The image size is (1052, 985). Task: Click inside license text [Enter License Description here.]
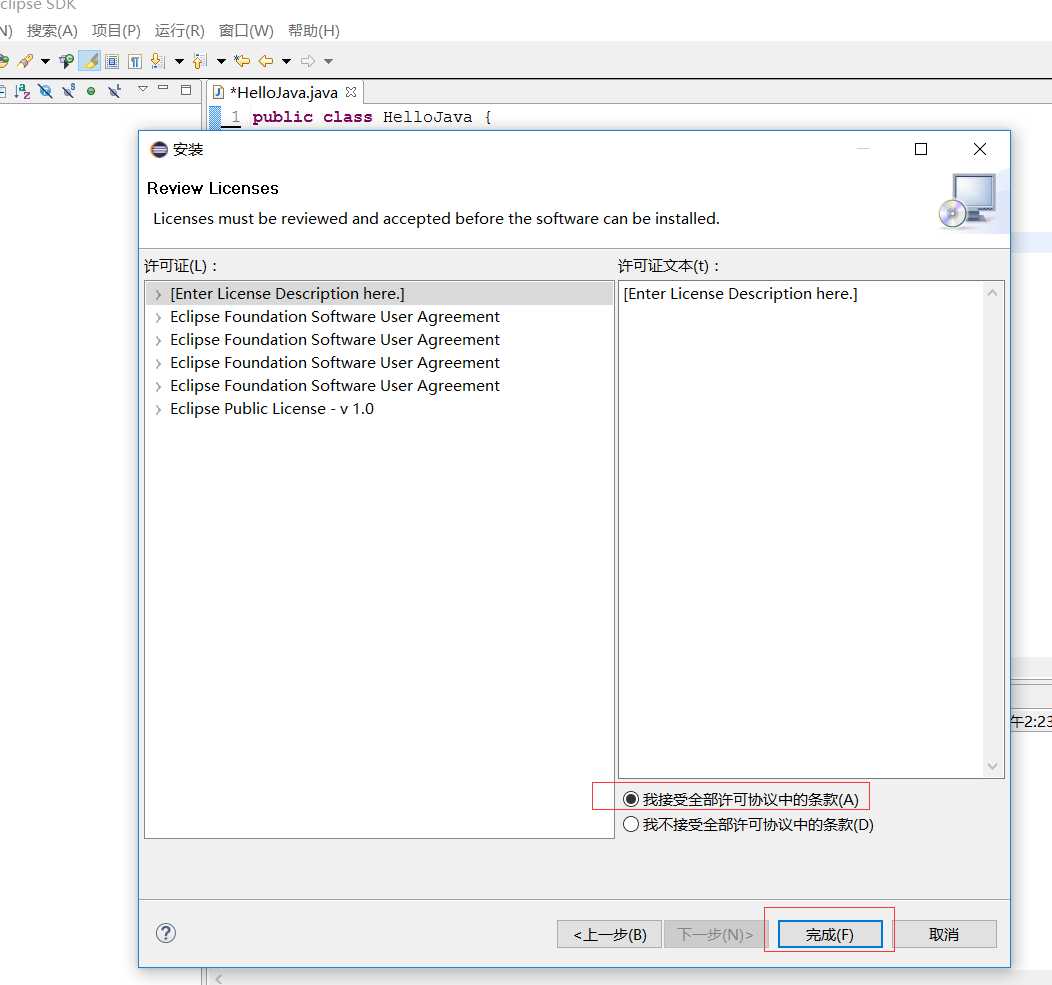click(740, 294)
